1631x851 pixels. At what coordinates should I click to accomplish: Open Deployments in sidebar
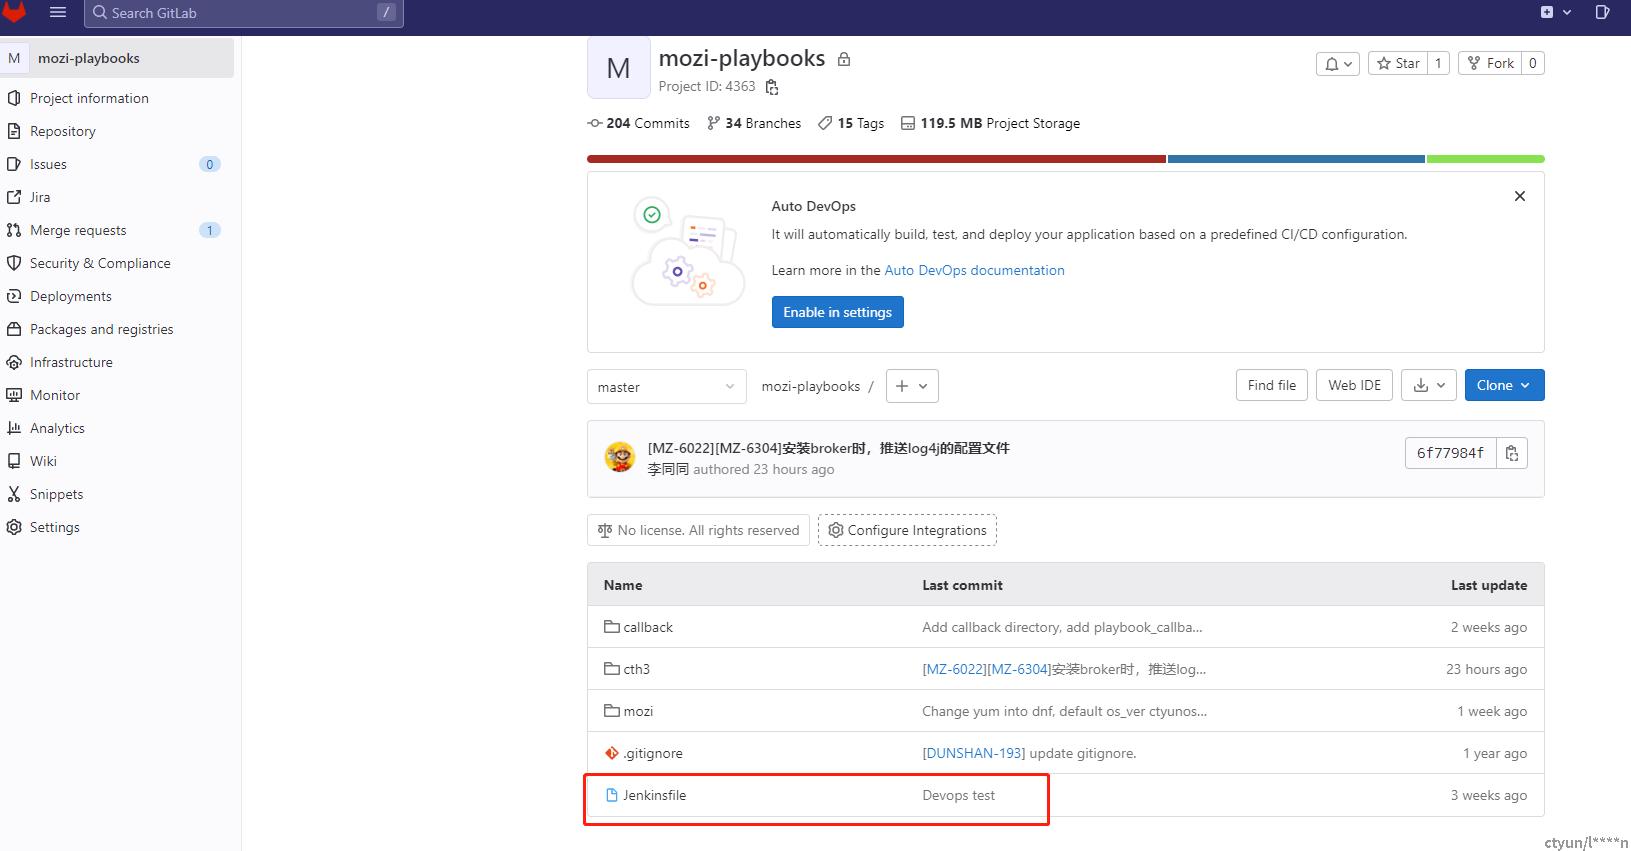pos(71,296)
